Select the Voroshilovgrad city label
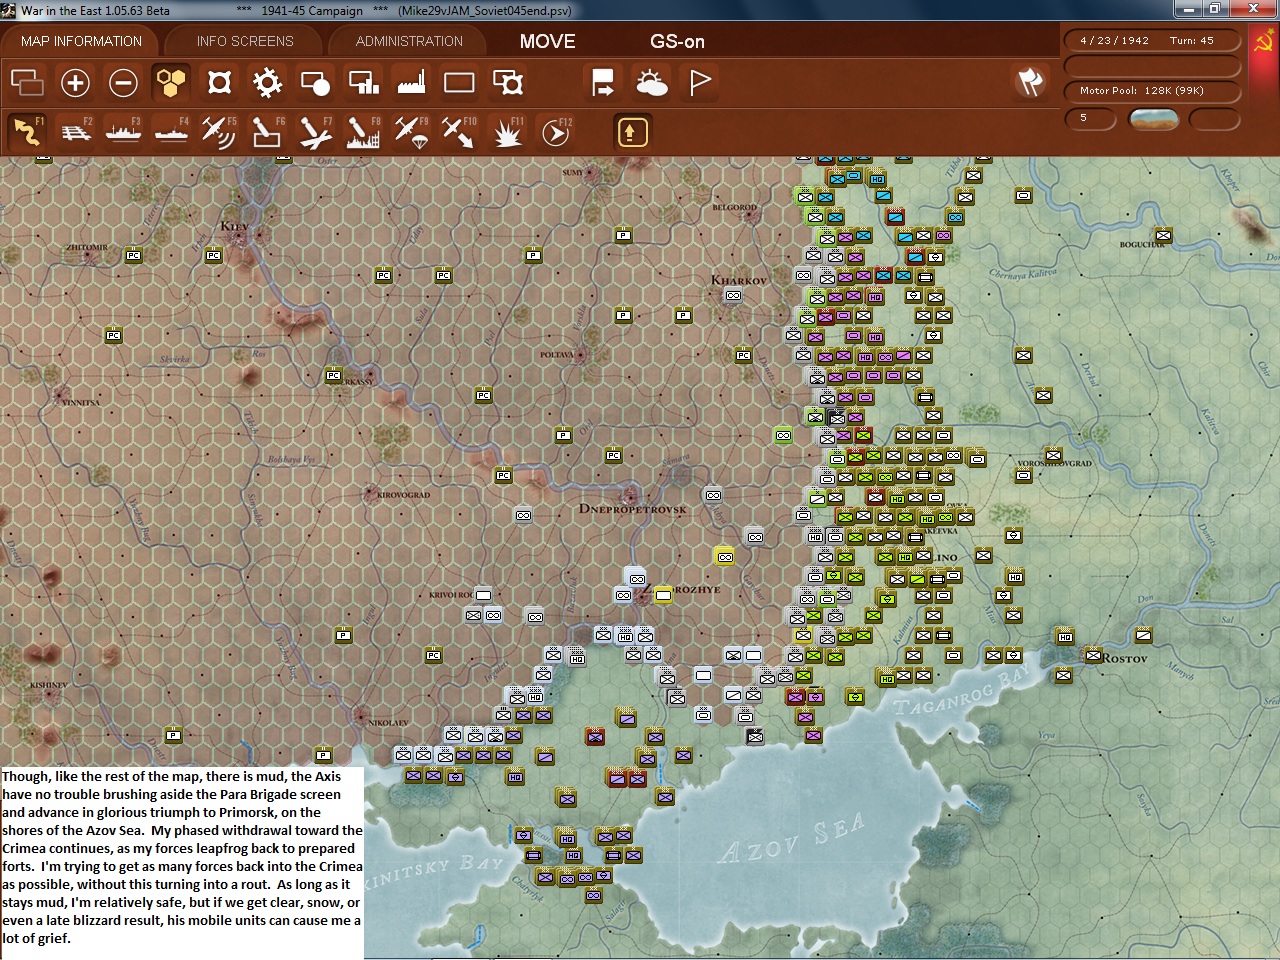 (x=1055, y=464)
